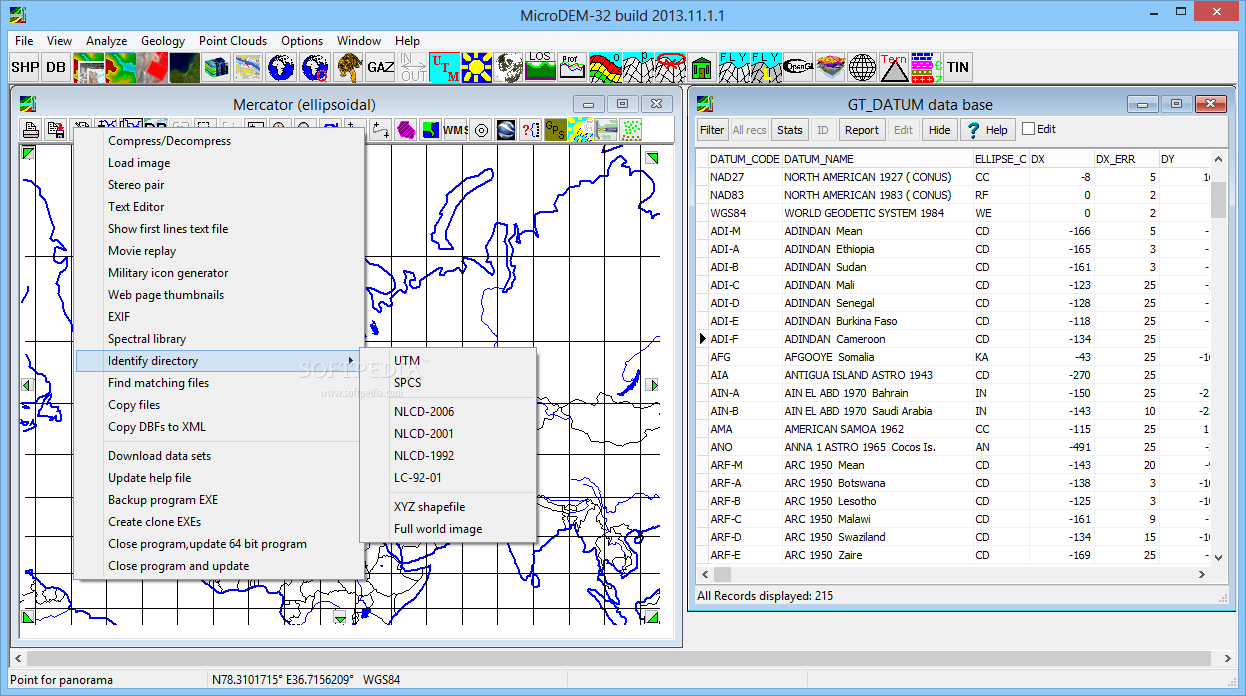Open the Prof profile tool
The image size is (1246, 696).
(x=573, y=67)
